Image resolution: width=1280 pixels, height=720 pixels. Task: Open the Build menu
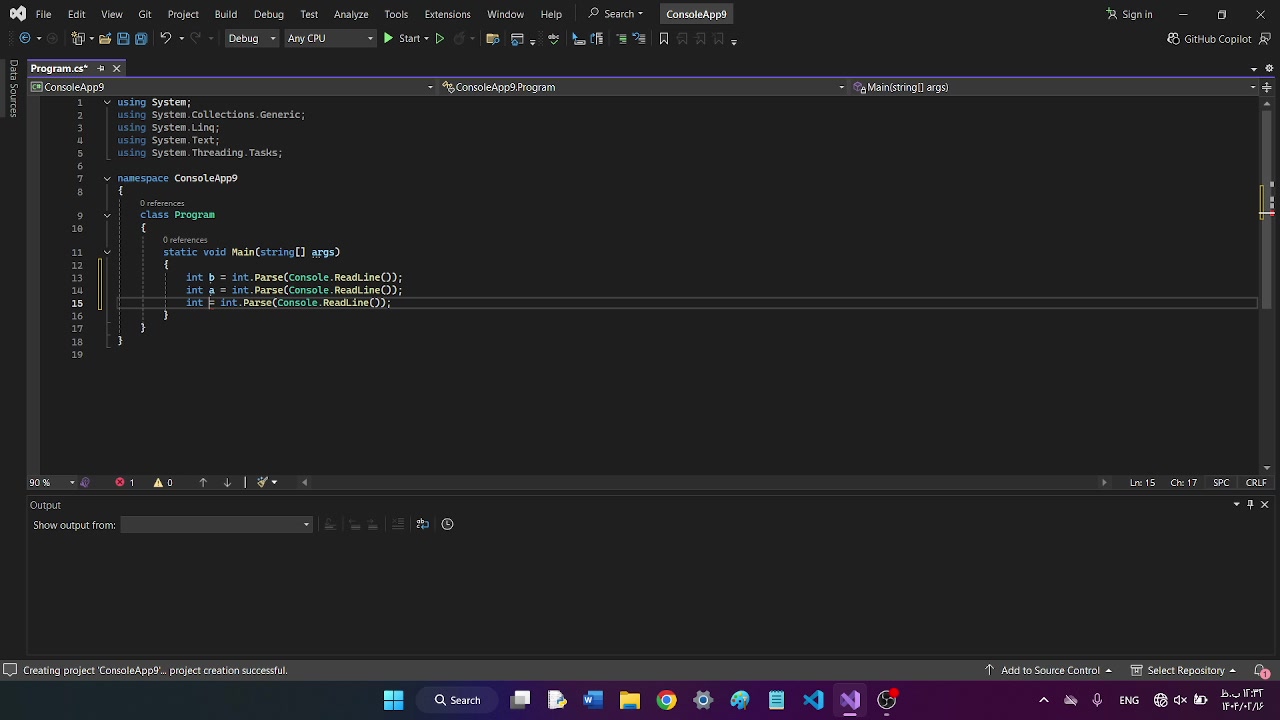225,14
